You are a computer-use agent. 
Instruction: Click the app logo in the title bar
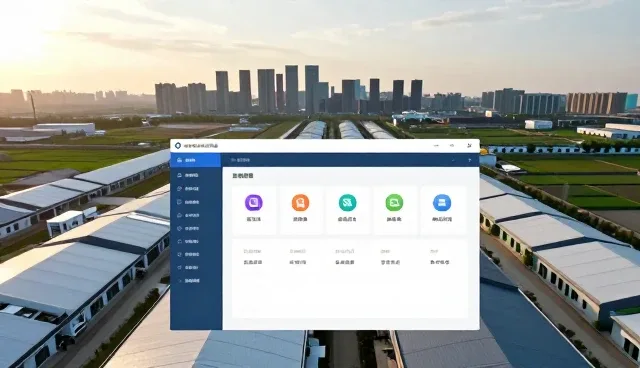coord(178,146)
